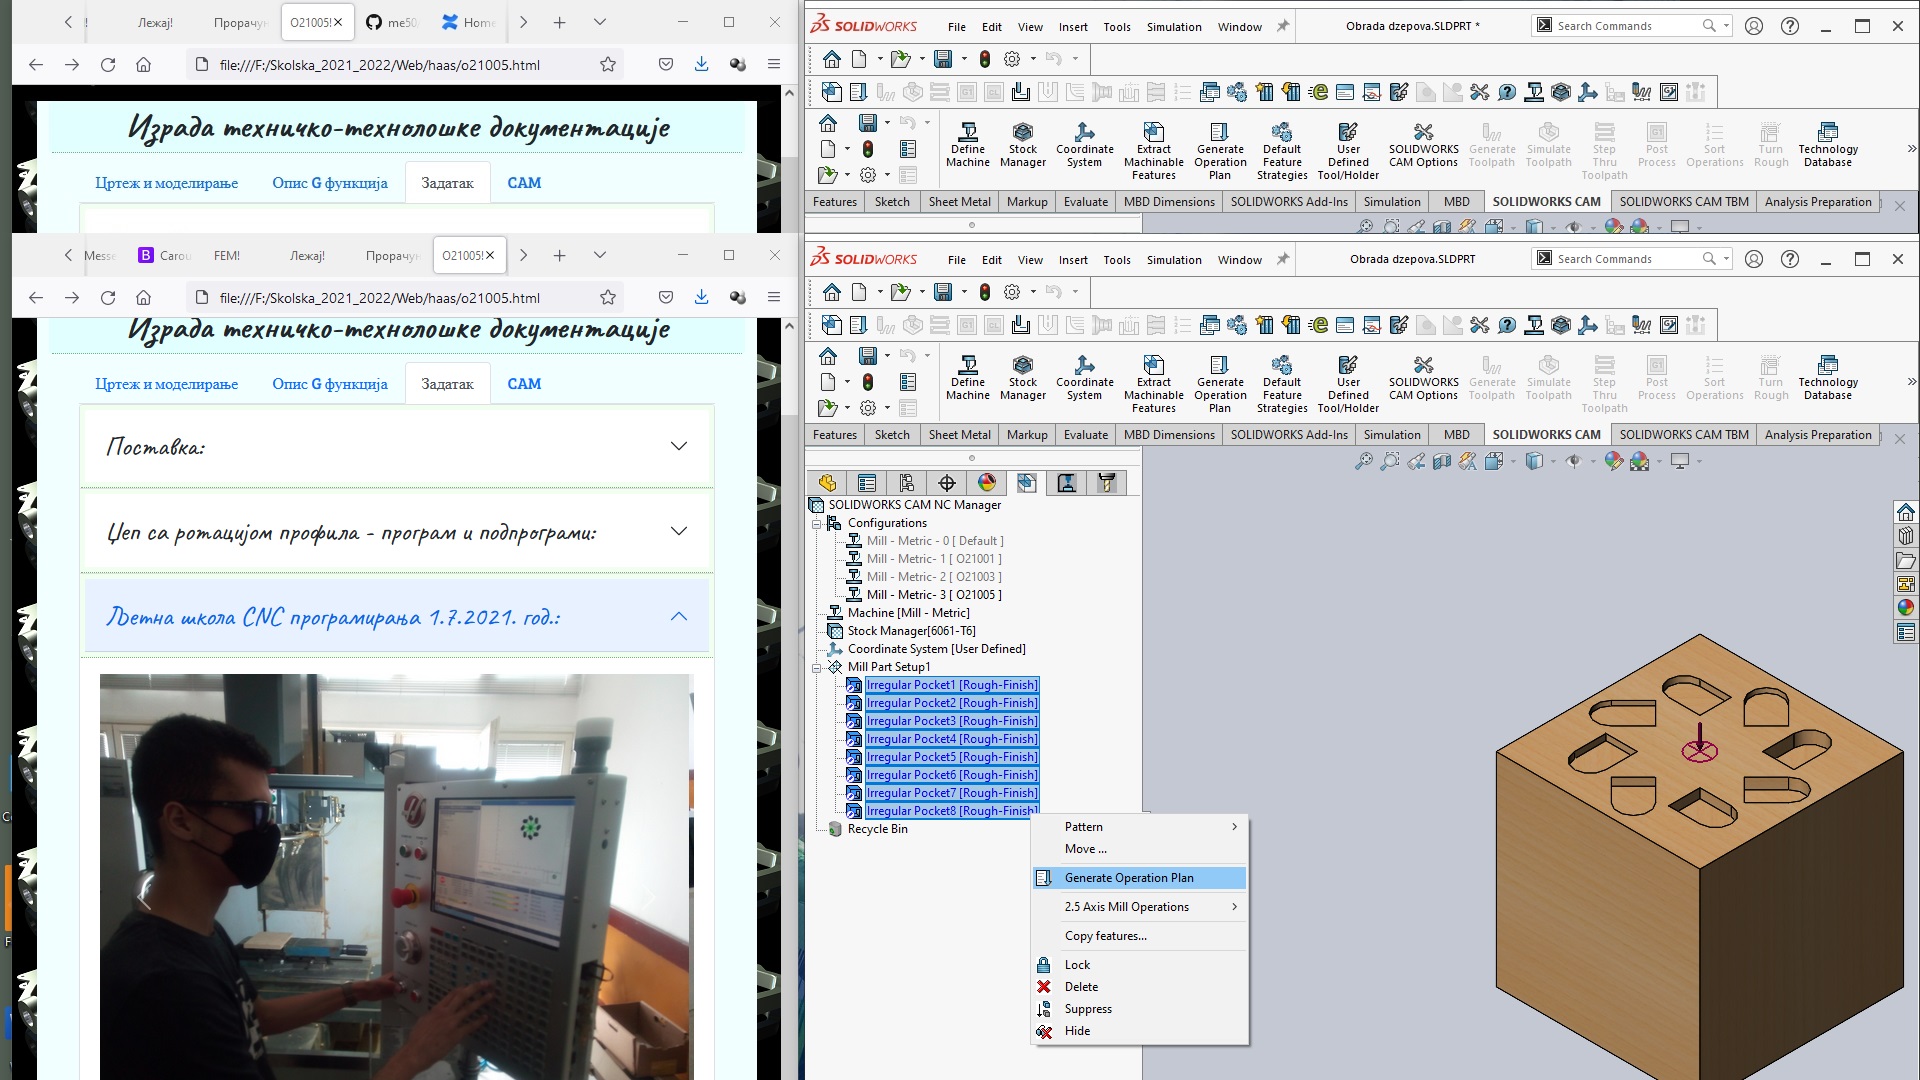Open View Orientation dropdown in lower viewport toolbar
Image resolution: width=1920 pixels, height=1080 pixels.
(x=1513, y=461)
